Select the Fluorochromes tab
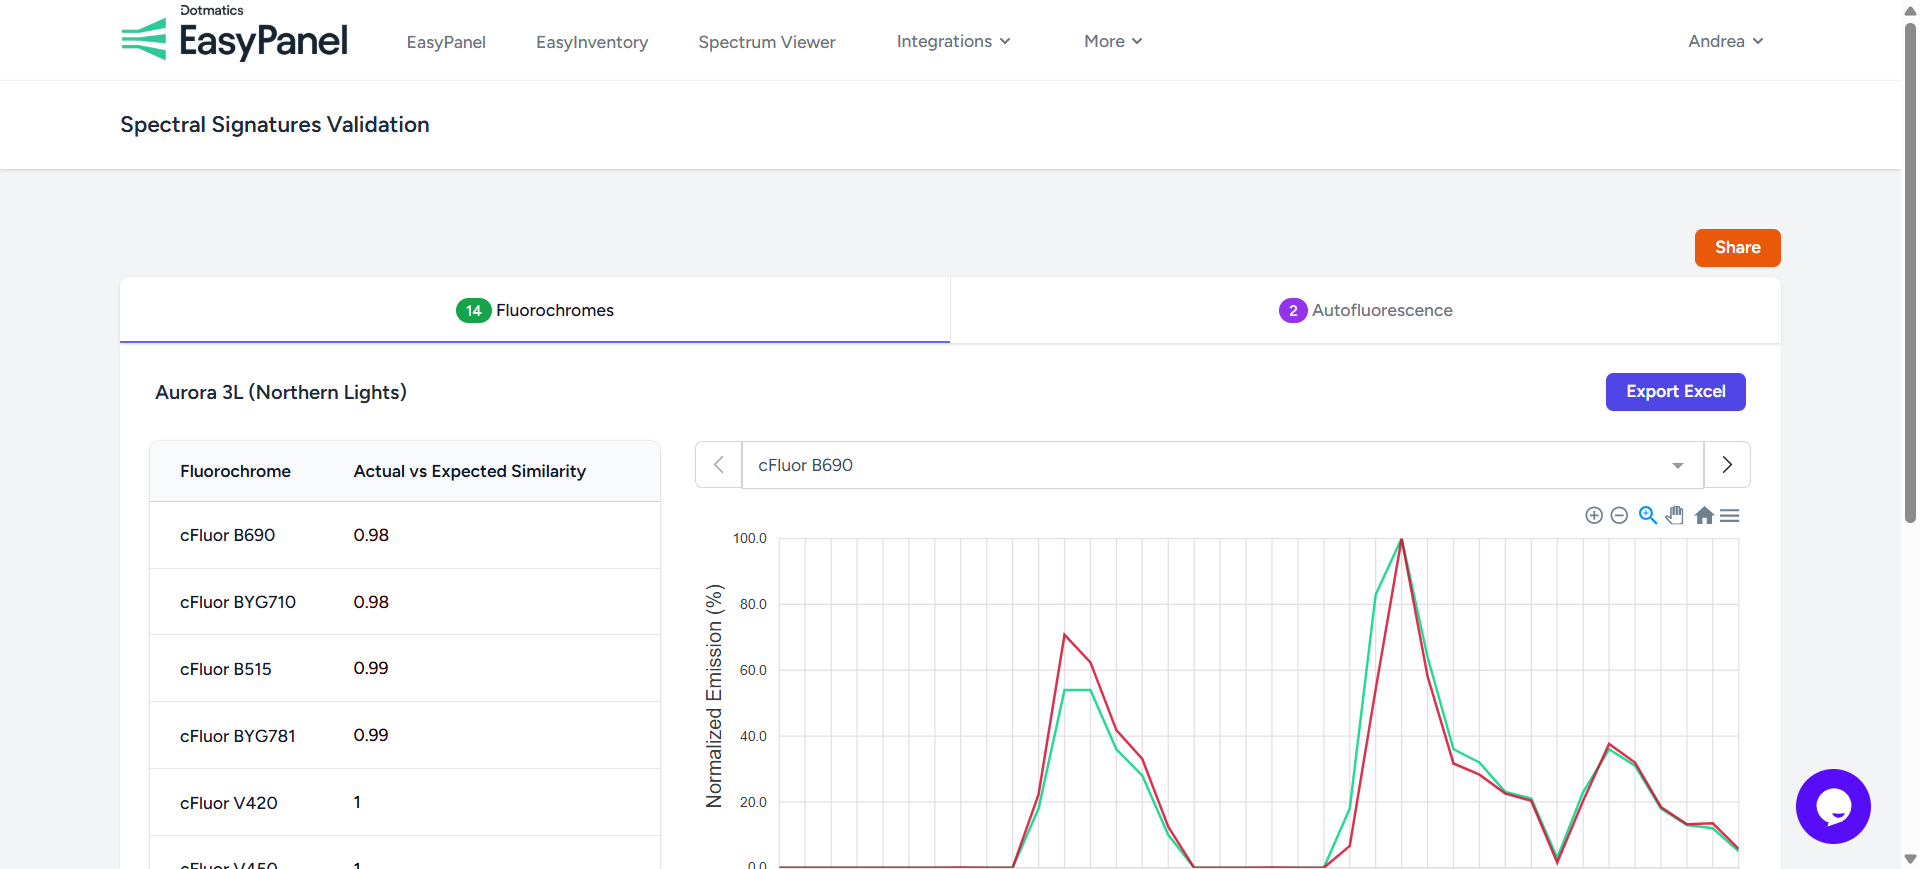This screenshot has width=1920, height=869. [535, 310]
